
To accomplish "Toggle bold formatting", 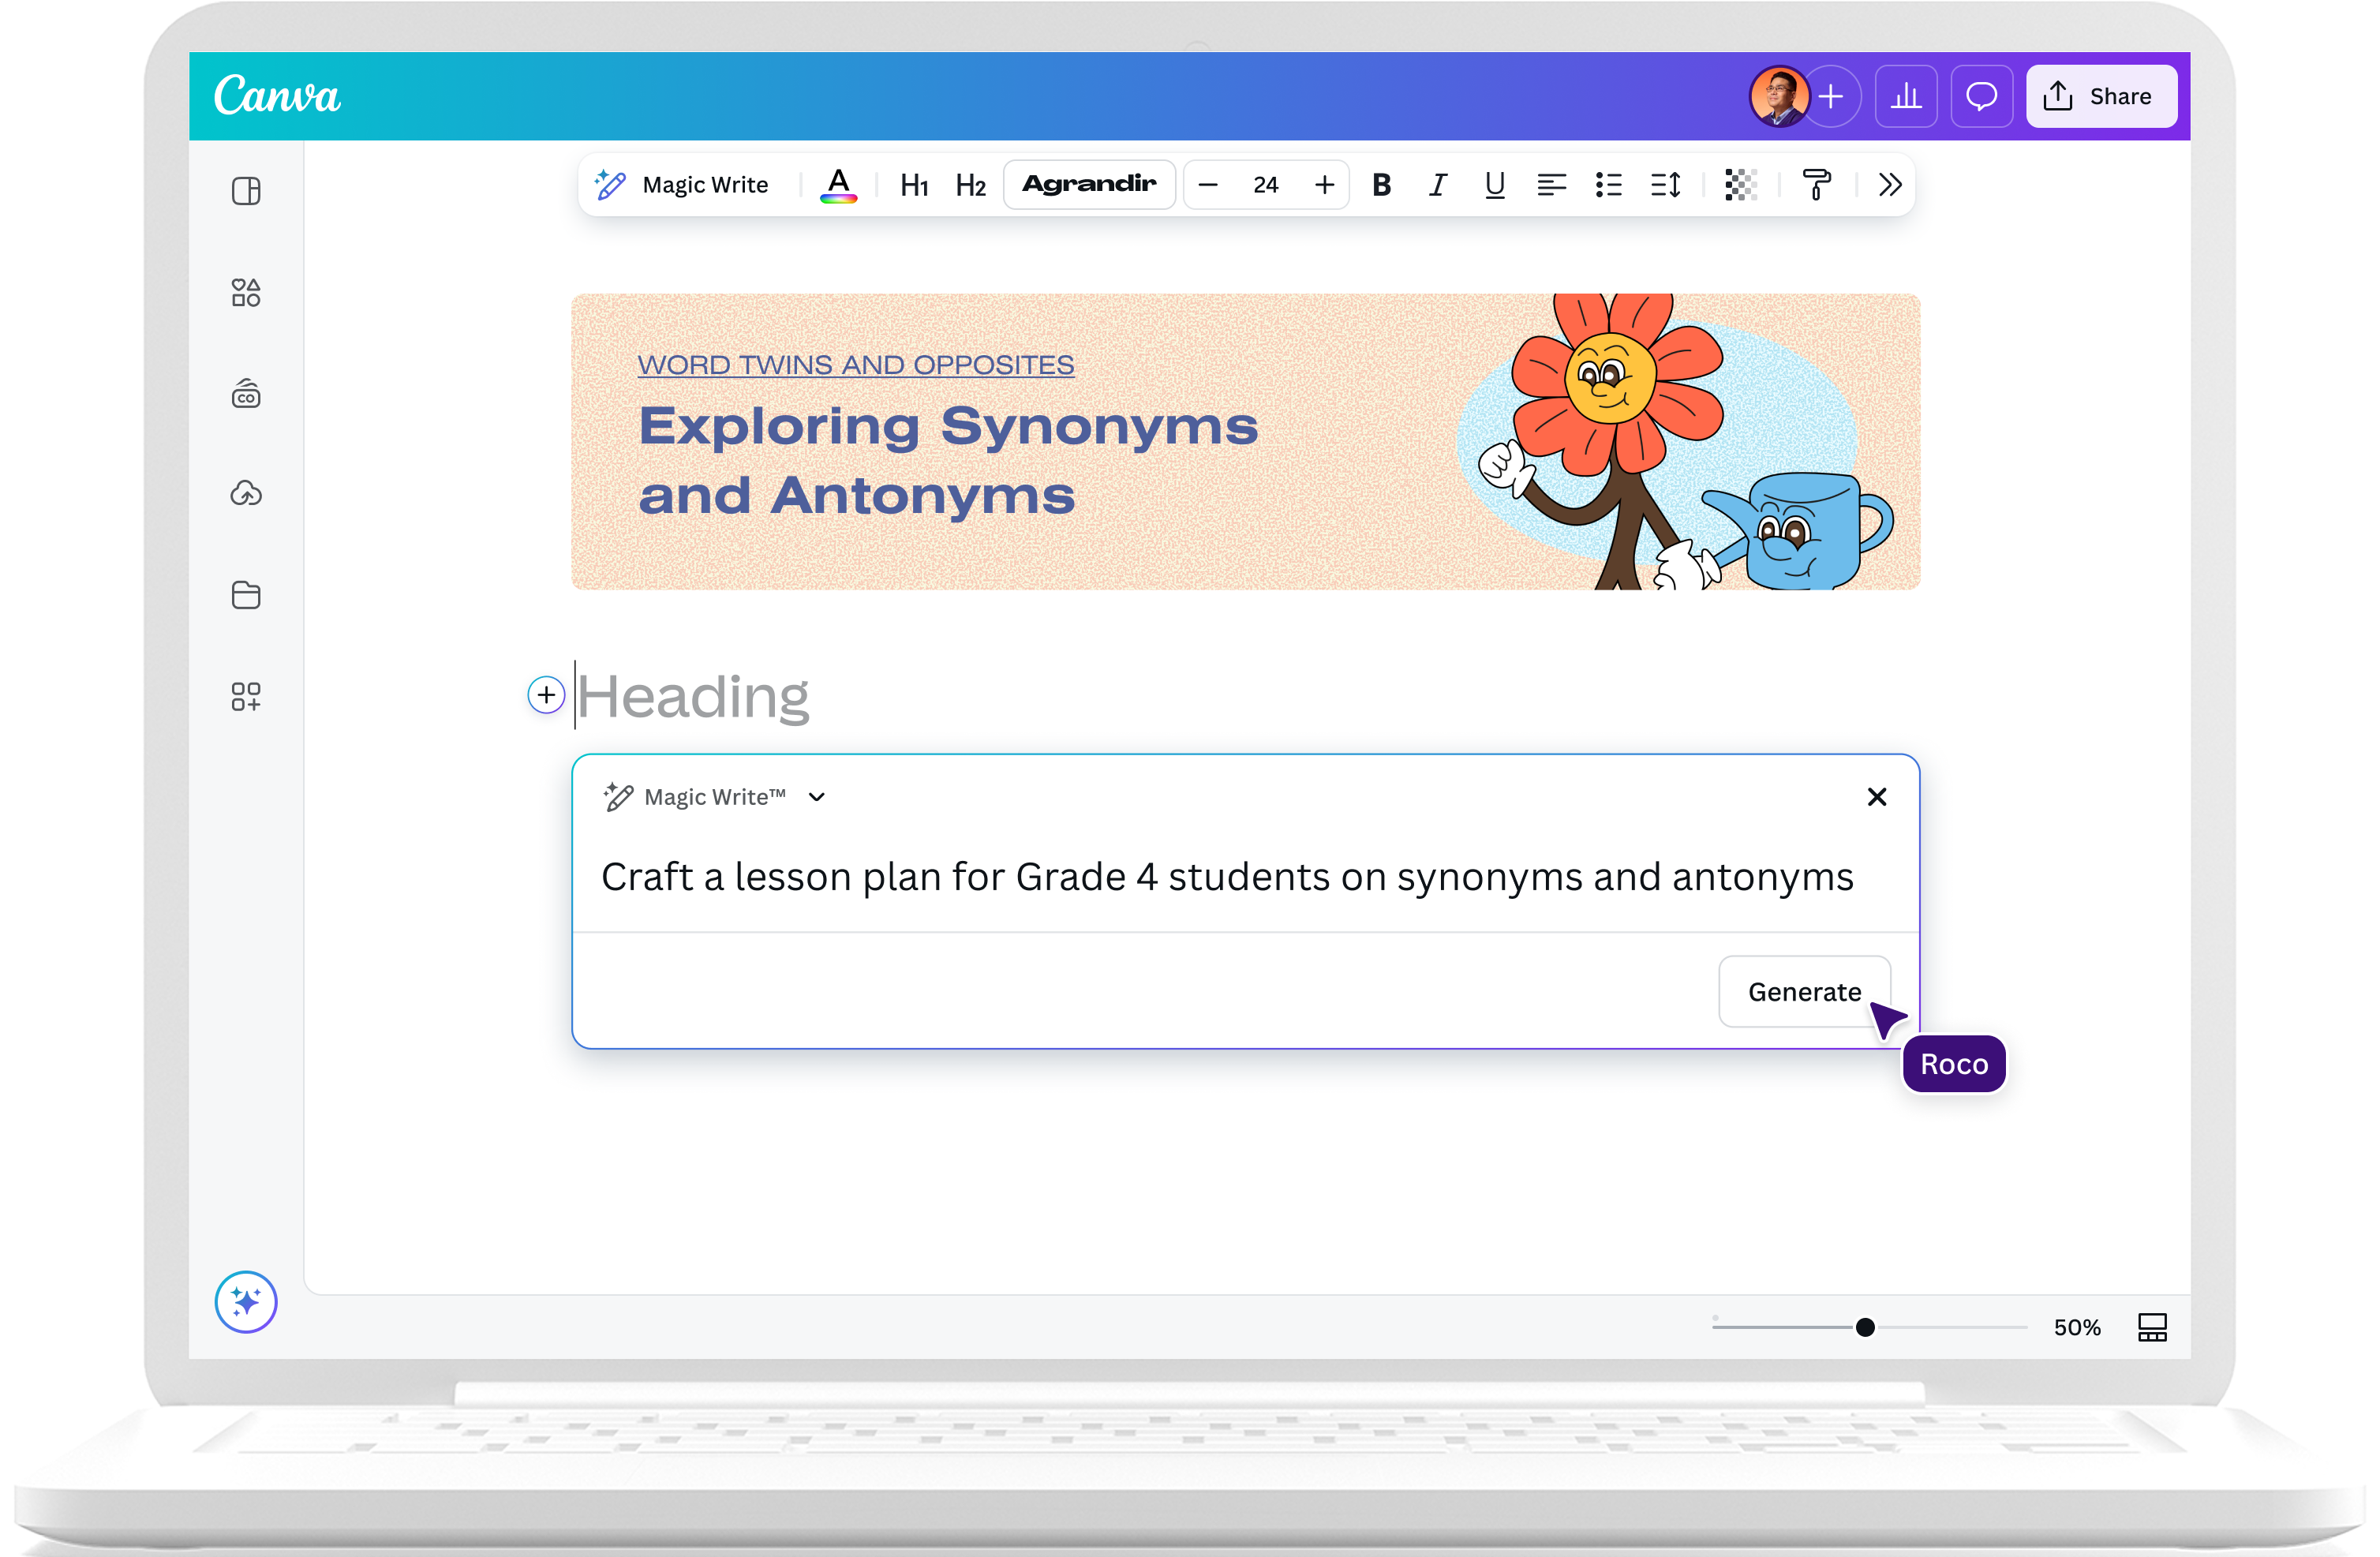I will pyautogui.click(x=1381, y=185).
